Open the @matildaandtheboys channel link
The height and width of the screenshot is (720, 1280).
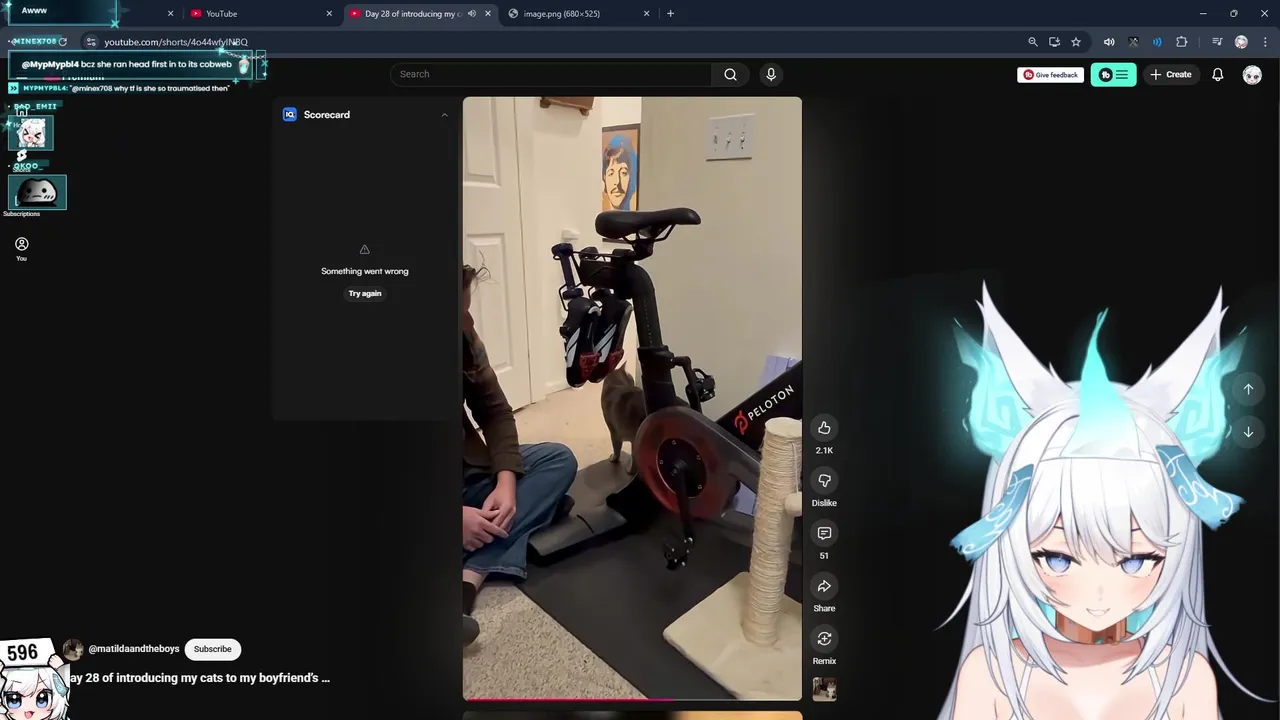tap(133, 649)
